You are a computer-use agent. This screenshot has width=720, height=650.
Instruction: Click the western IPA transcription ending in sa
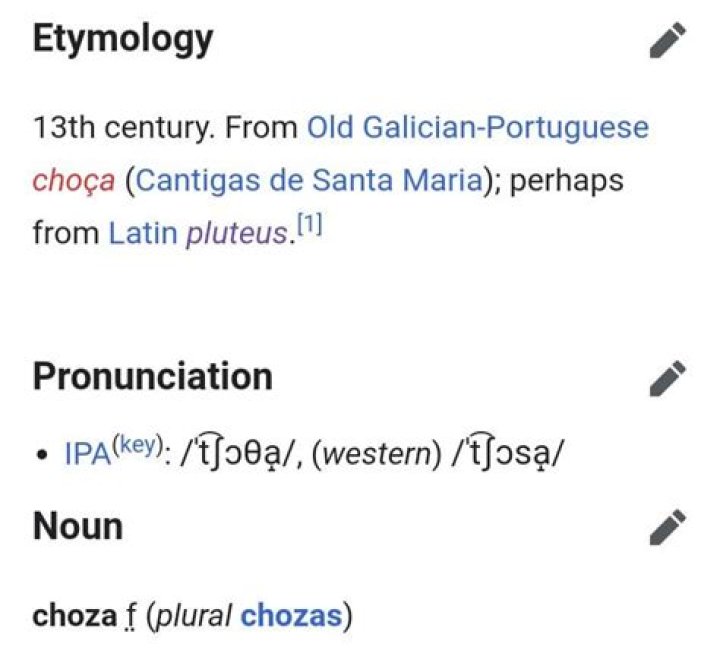pos(506,453)
